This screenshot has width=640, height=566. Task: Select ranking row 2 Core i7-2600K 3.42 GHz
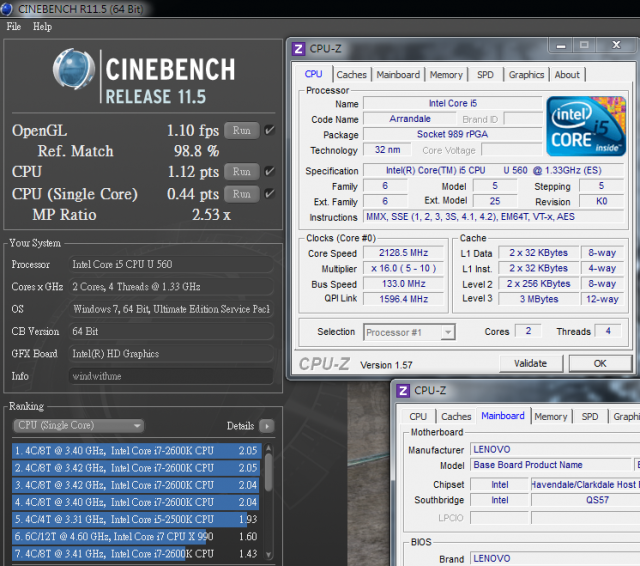[136, 468]
